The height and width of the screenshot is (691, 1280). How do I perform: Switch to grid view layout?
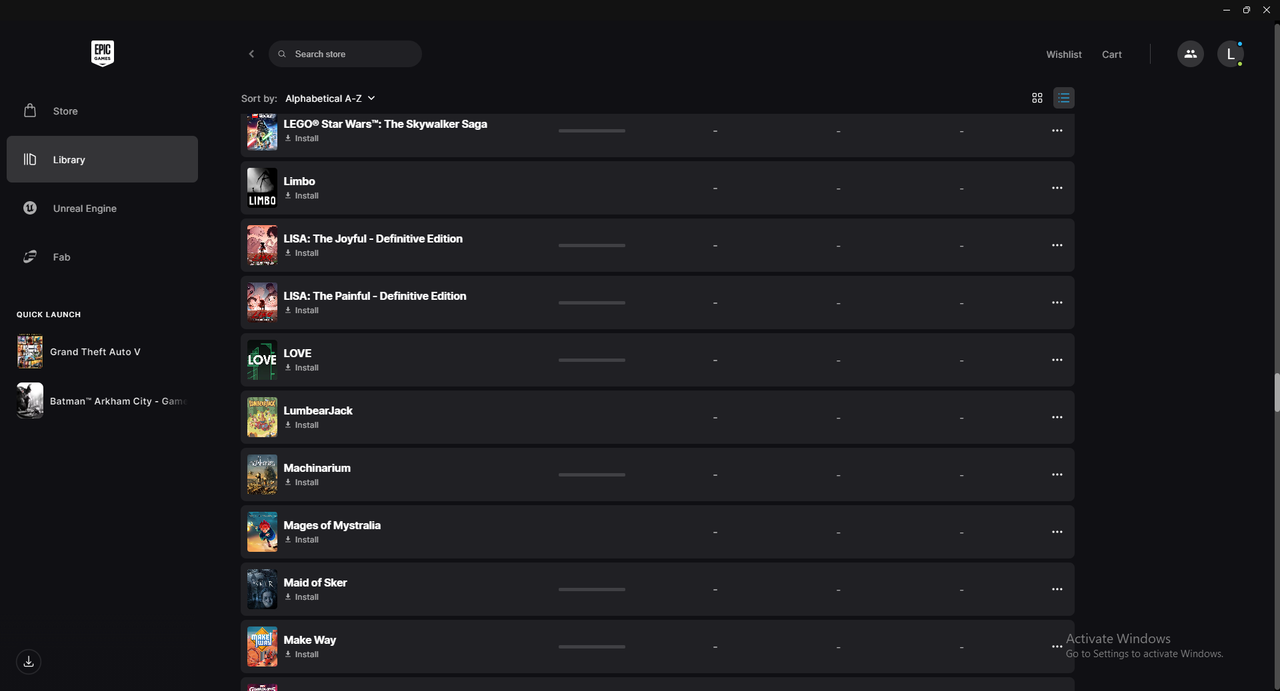tap(1037, 98)
